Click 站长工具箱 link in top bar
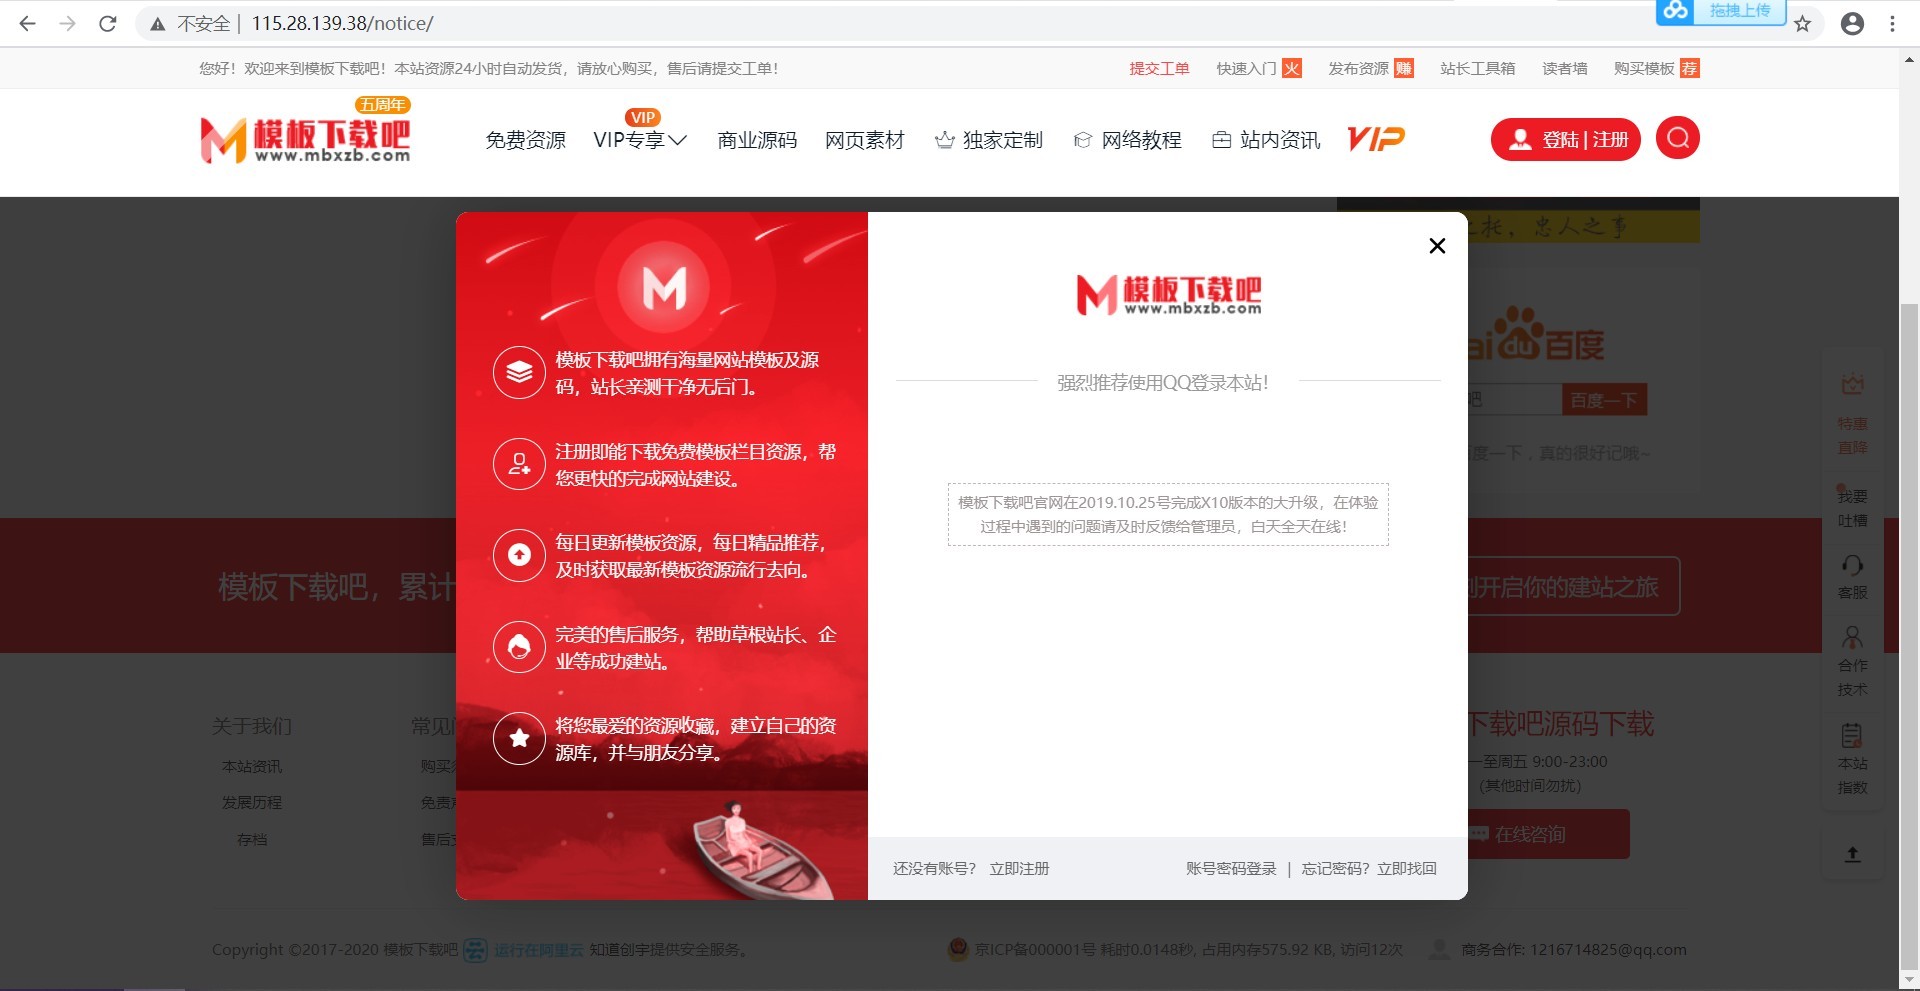The image size is (1920, 991). click(1478, 68)
